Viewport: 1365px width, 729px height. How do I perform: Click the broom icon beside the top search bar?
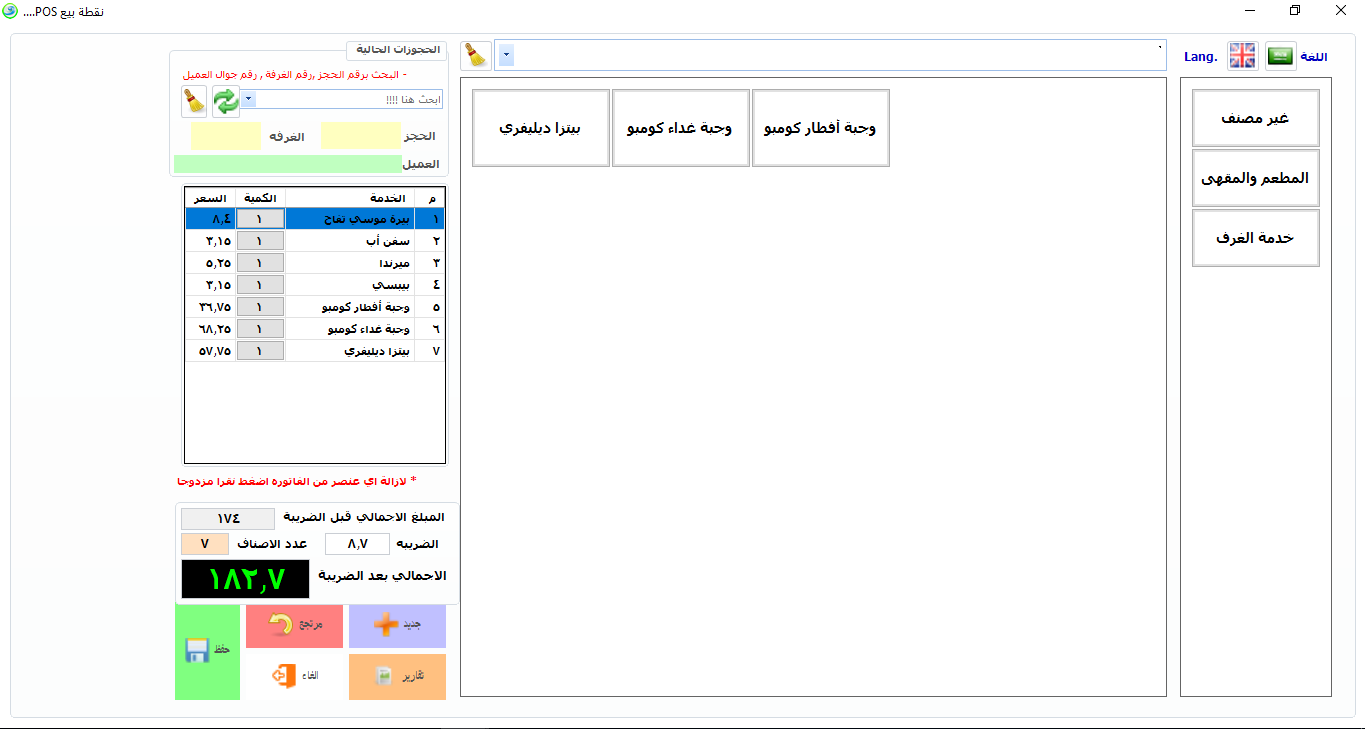tap(476, 56)
